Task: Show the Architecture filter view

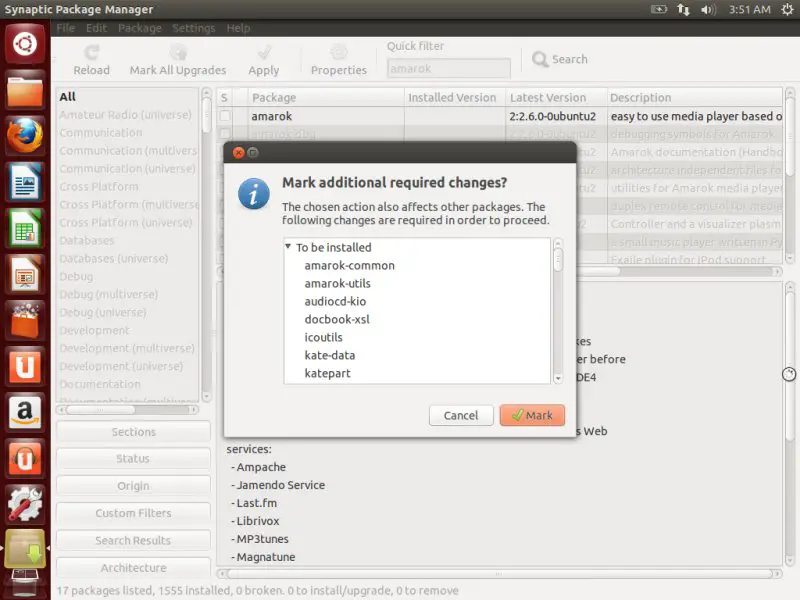Action: 133,568
